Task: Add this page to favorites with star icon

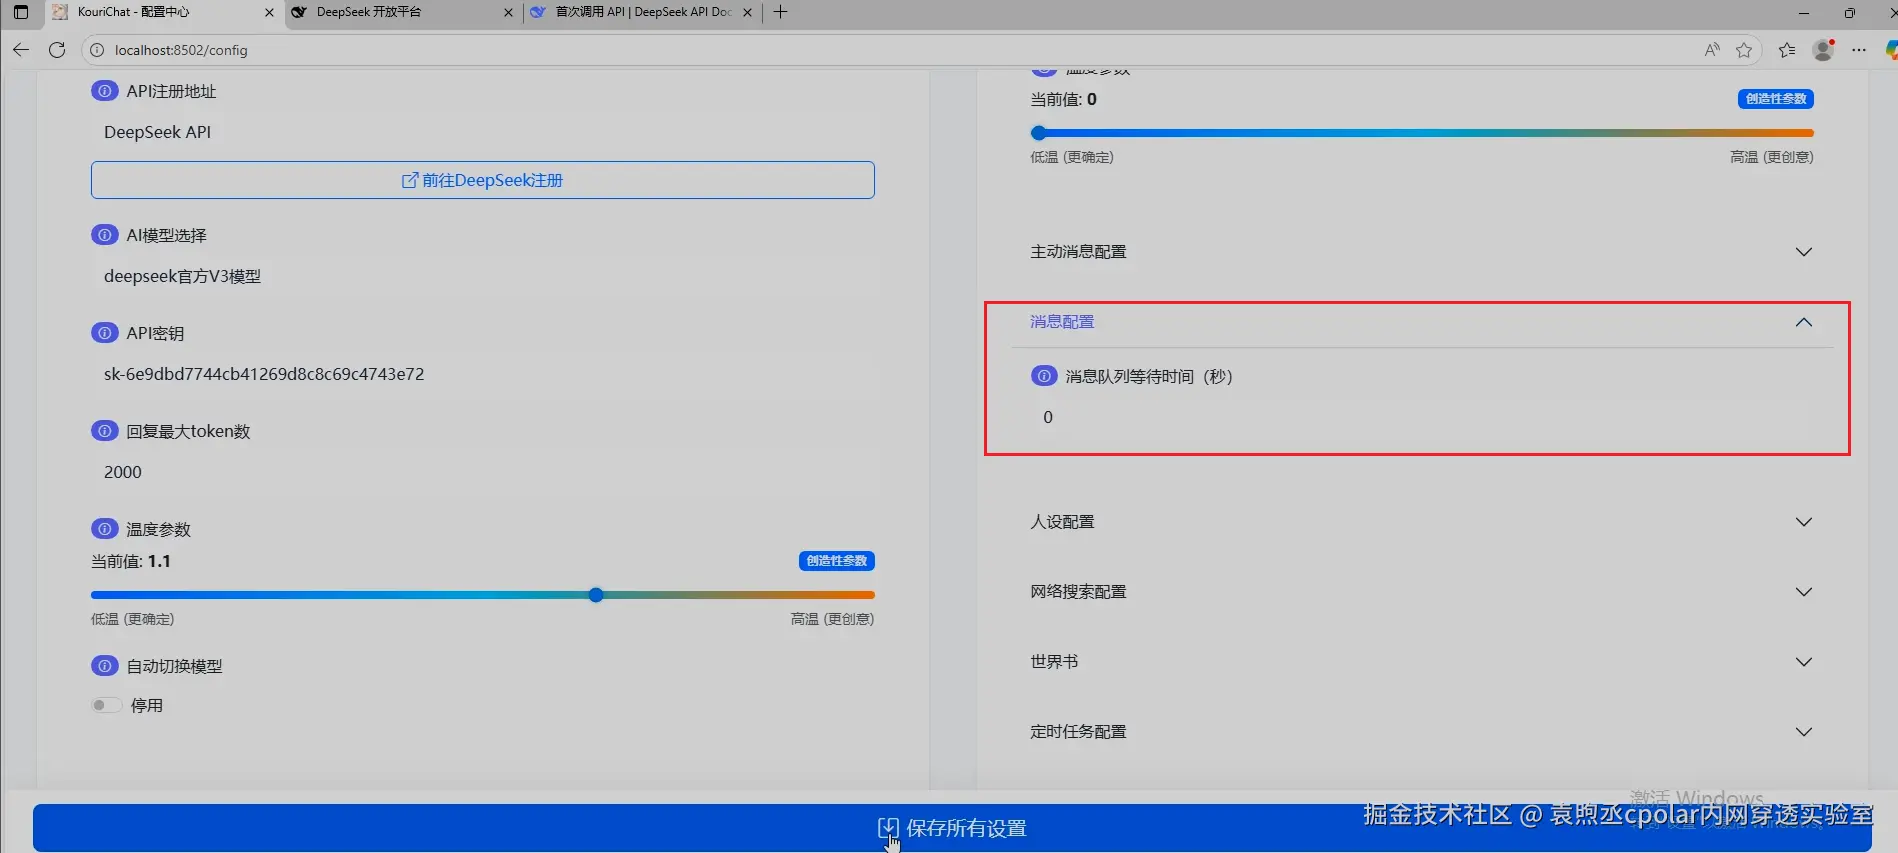Action: pos(1744,50)
